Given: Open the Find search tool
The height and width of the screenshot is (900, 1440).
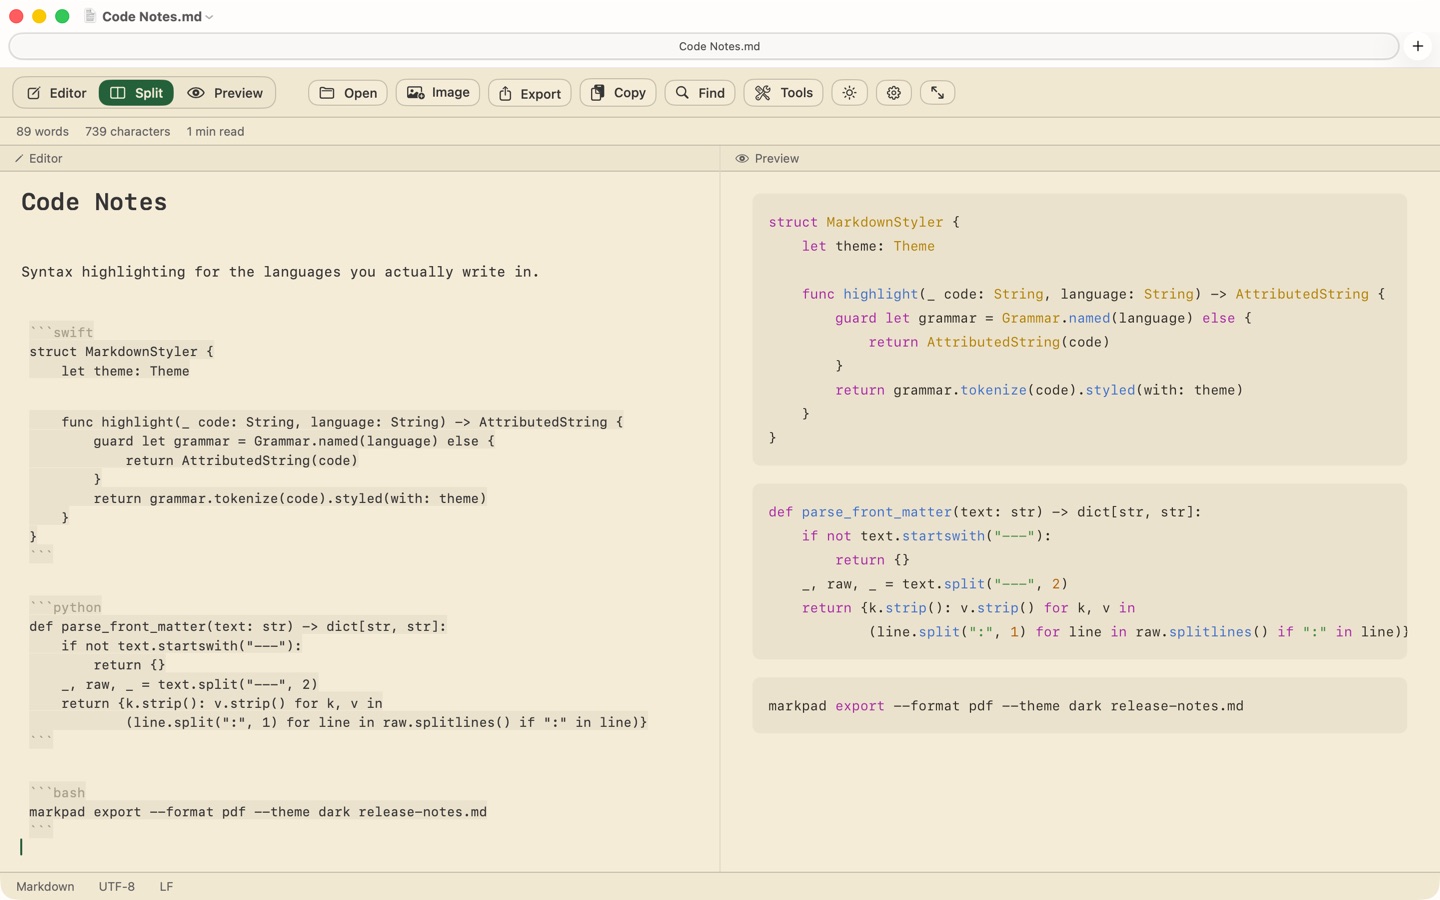Looking at the screenshot, I should pos(700,93).
